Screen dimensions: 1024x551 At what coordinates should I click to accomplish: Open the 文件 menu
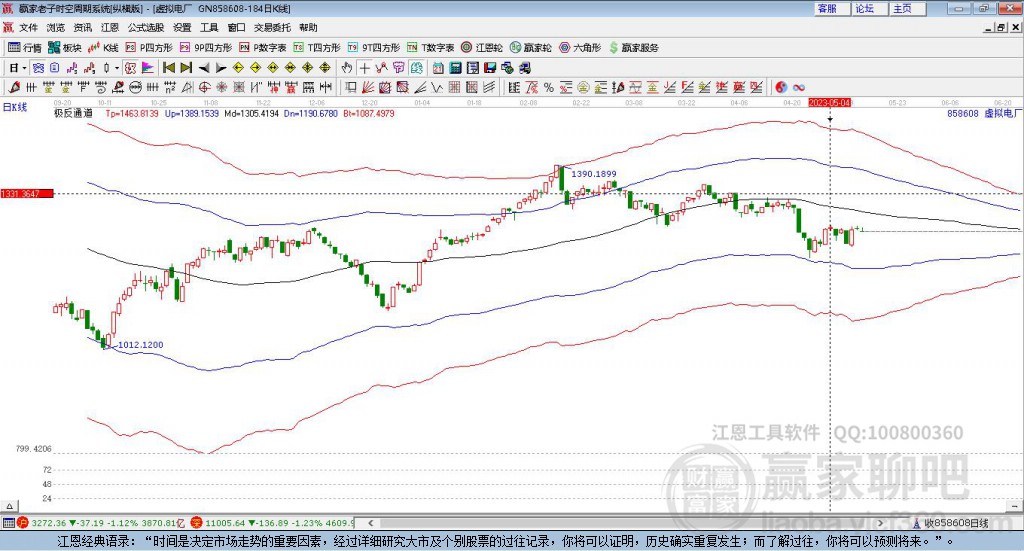(x=29, y=27)
